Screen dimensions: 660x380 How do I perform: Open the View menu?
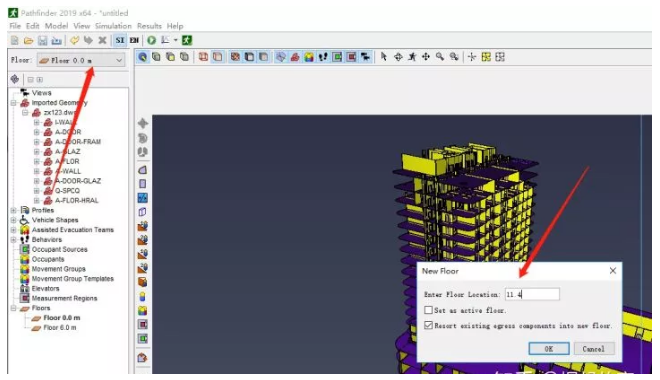(x=82, y=26)
